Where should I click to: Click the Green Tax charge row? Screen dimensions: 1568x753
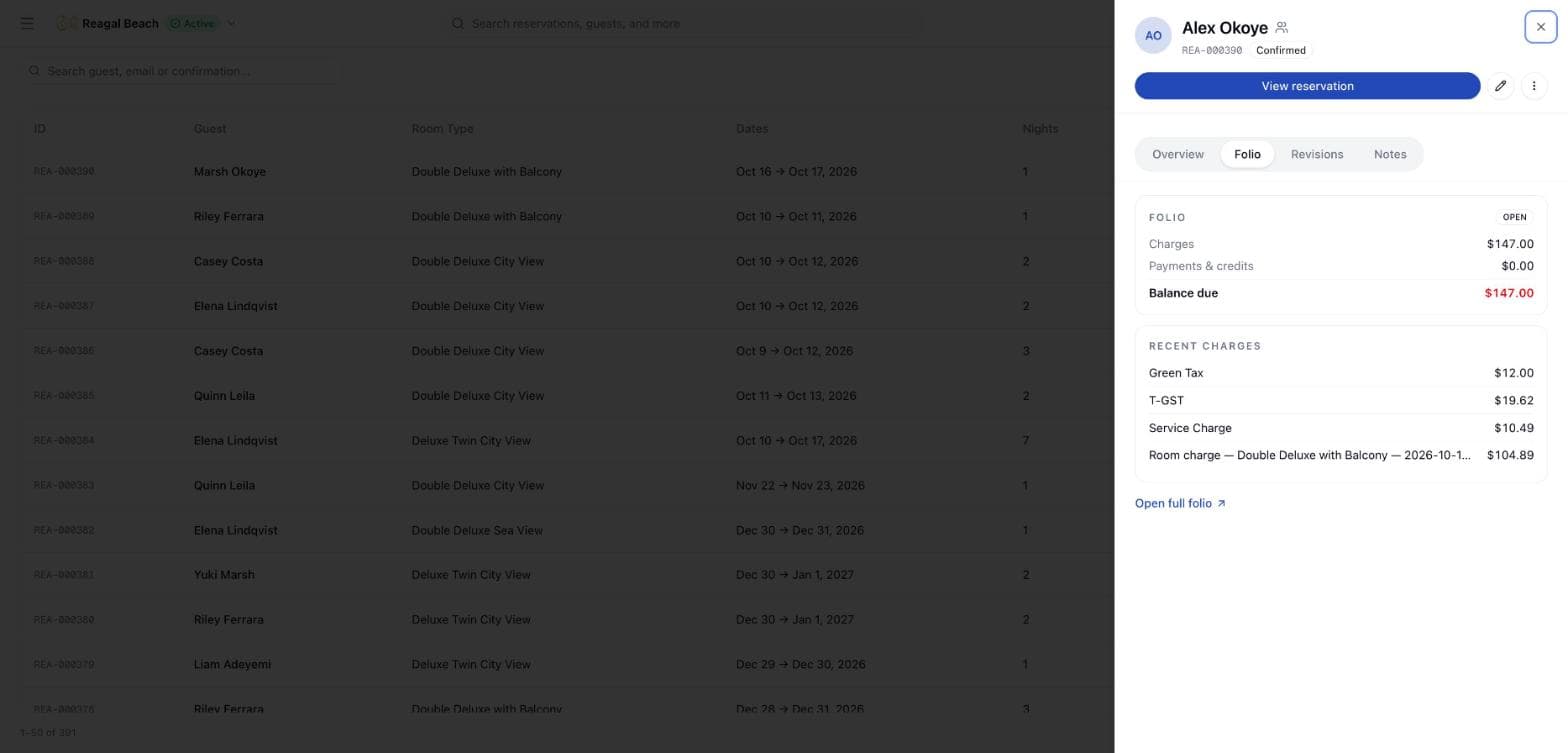pos(1341,373)
